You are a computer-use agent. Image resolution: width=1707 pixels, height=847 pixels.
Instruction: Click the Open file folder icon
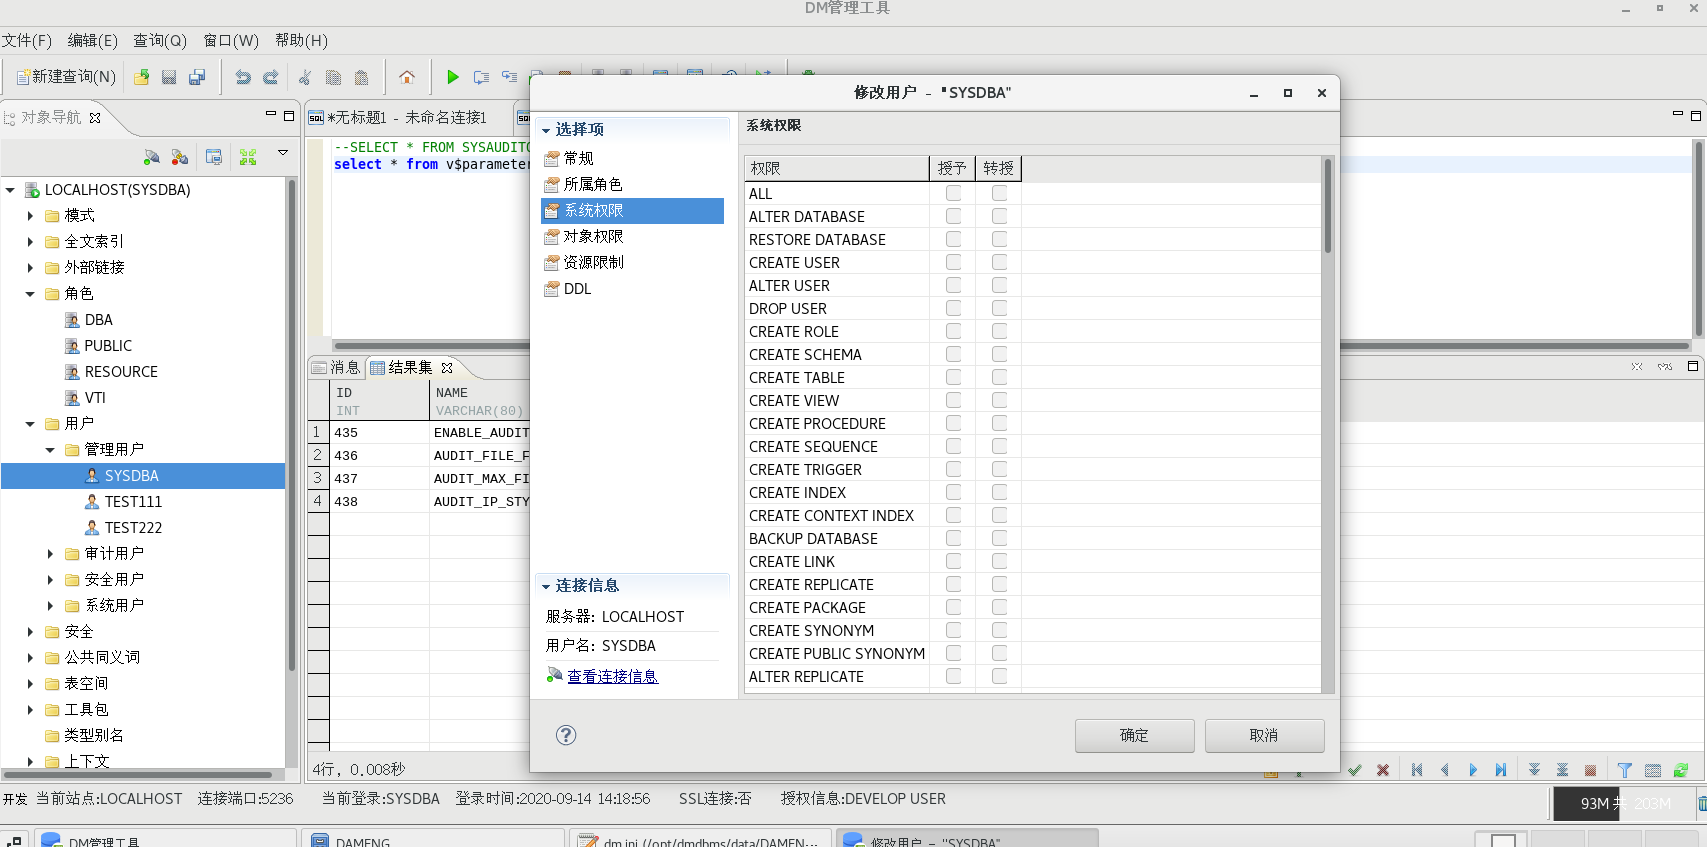141,77
